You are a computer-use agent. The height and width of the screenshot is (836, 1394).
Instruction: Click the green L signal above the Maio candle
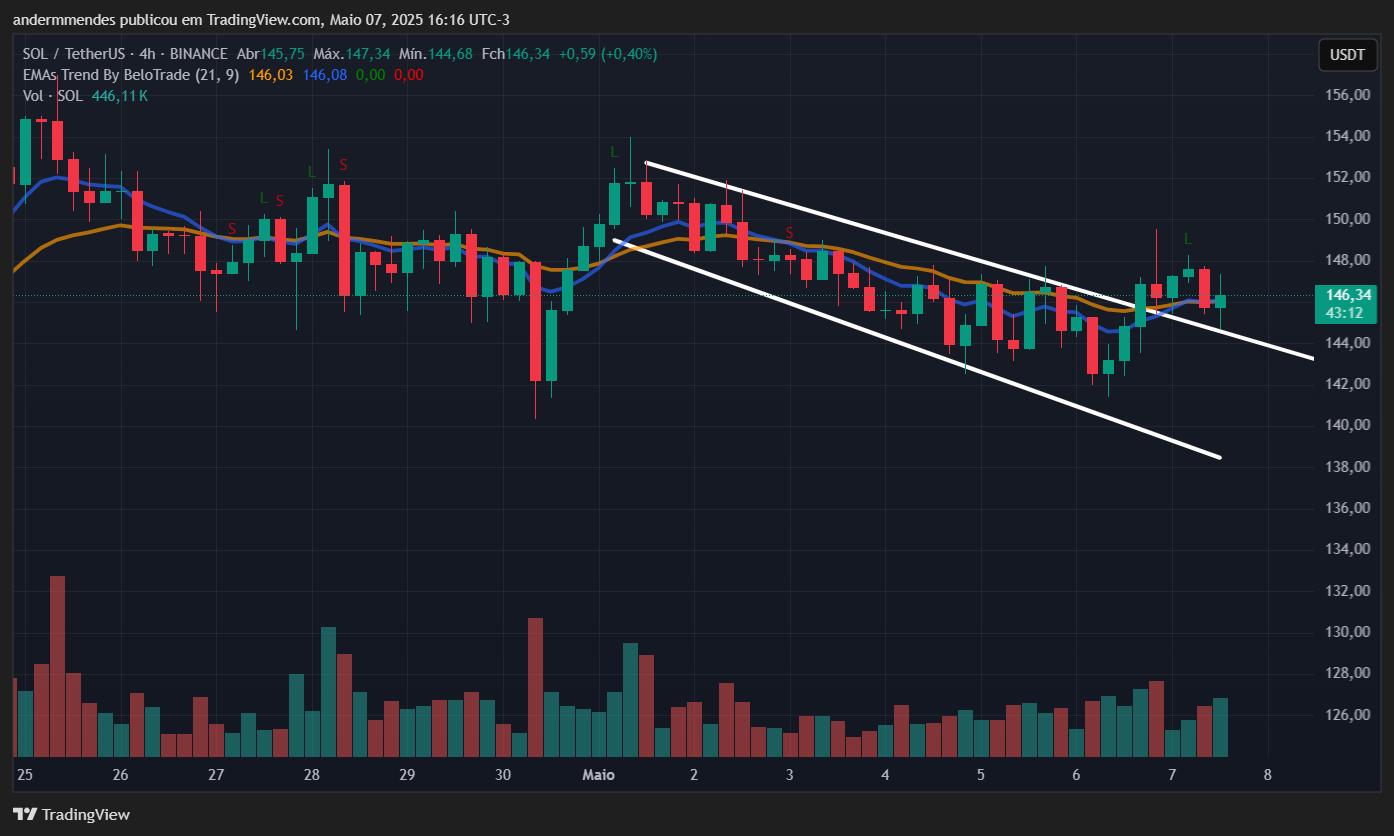pyautogui.click(x=614, y=152)
